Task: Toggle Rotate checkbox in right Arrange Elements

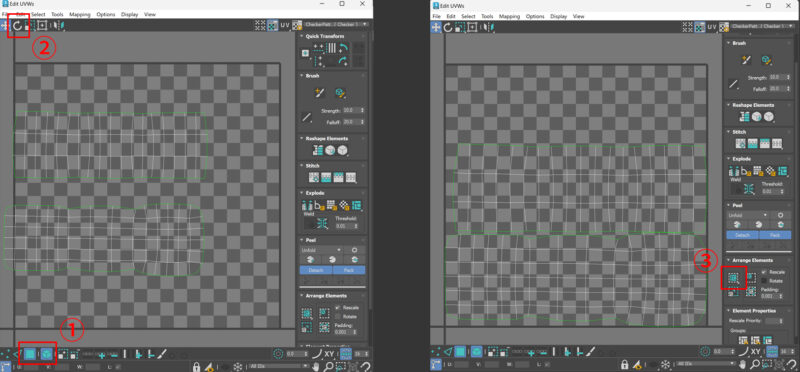Action: point(764,280)
